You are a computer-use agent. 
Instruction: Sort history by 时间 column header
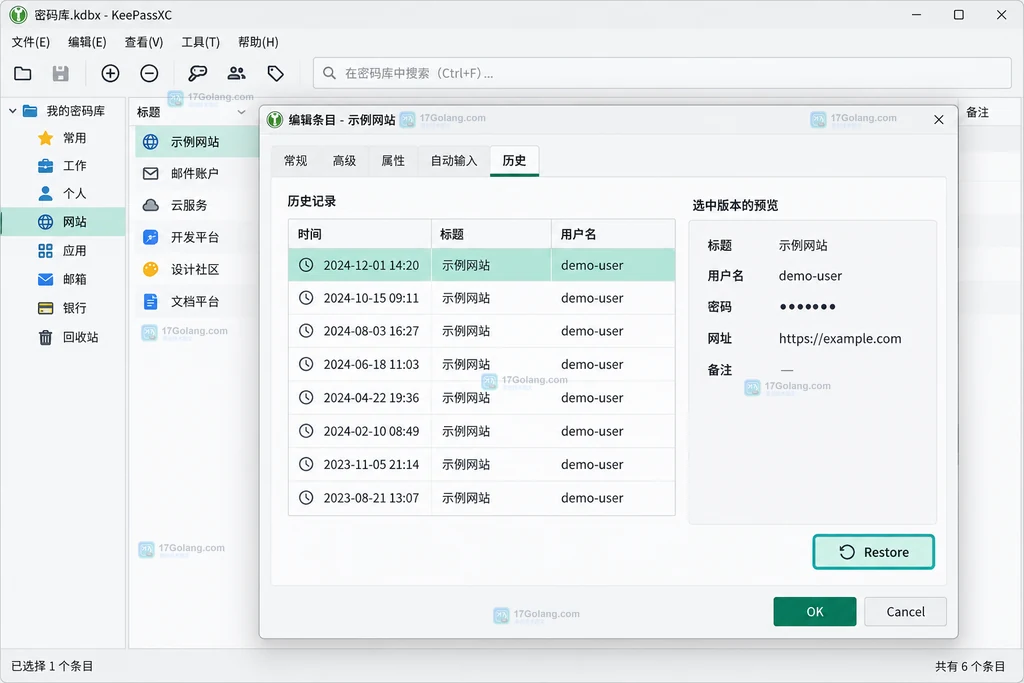pos(360,234)
